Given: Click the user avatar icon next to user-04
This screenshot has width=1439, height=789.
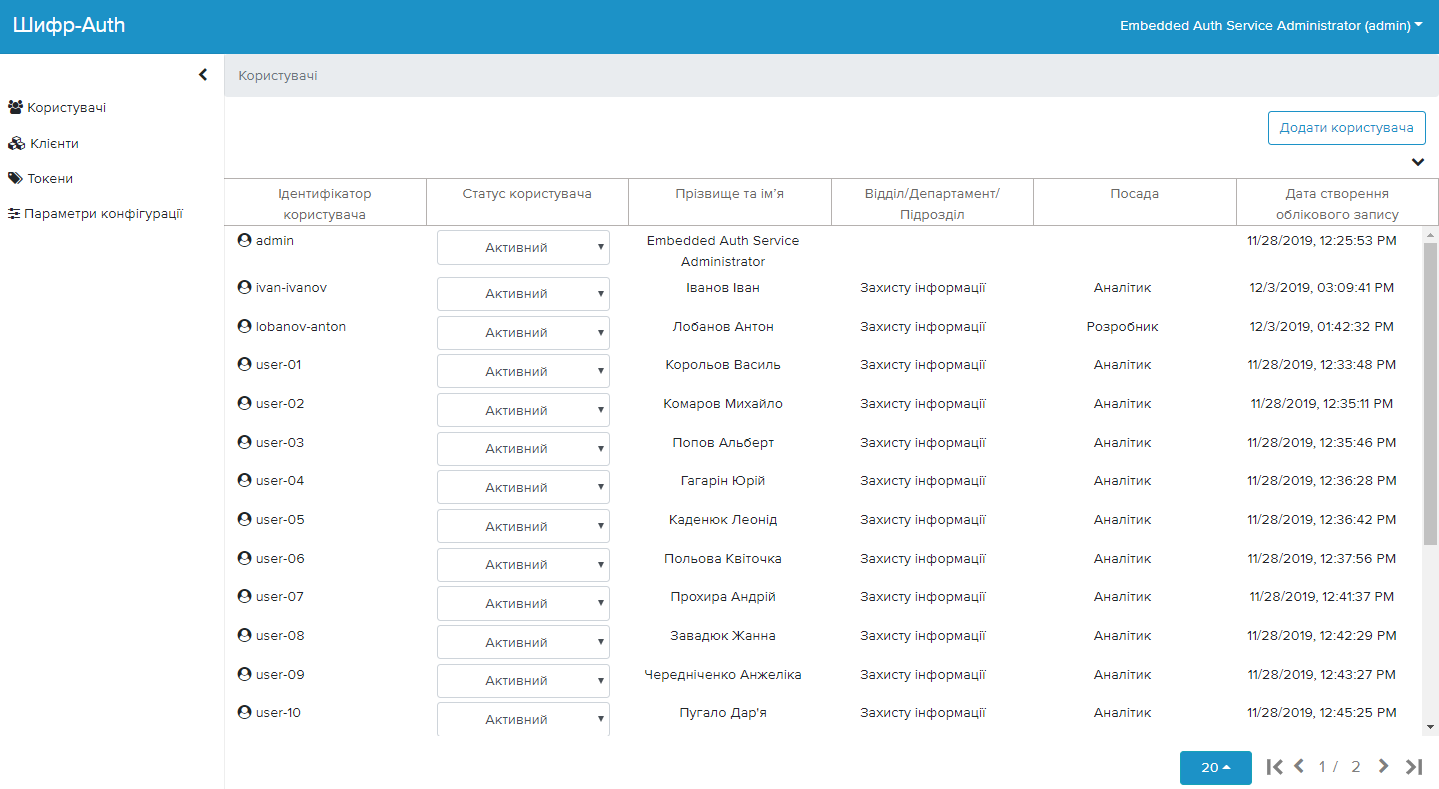Looking at the screenshot, I should (244, 480).
